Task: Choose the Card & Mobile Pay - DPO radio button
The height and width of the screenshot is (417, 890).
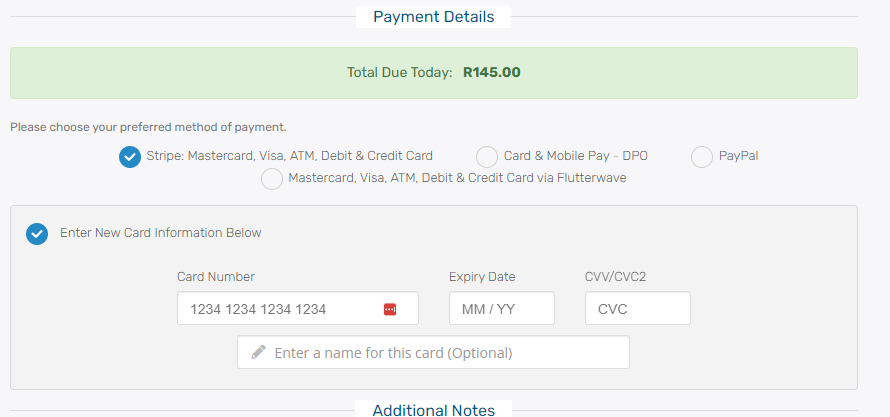Action: click(x=487, y=156)
